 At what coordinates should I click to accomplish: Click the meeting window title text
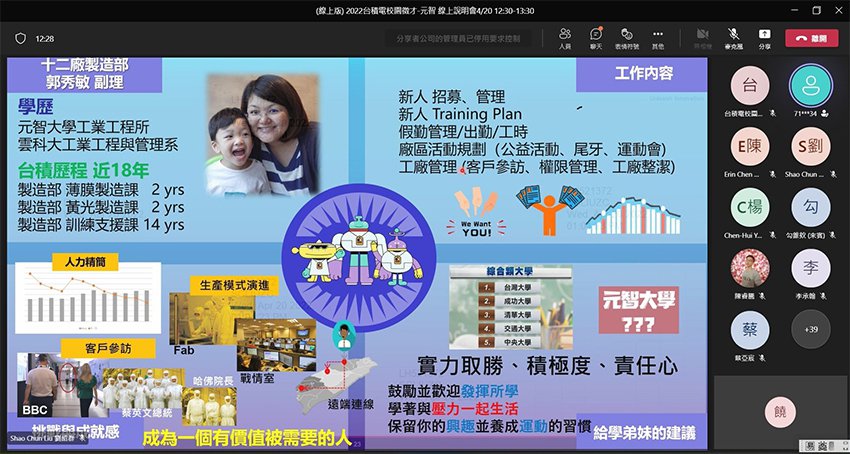point(424,11)
